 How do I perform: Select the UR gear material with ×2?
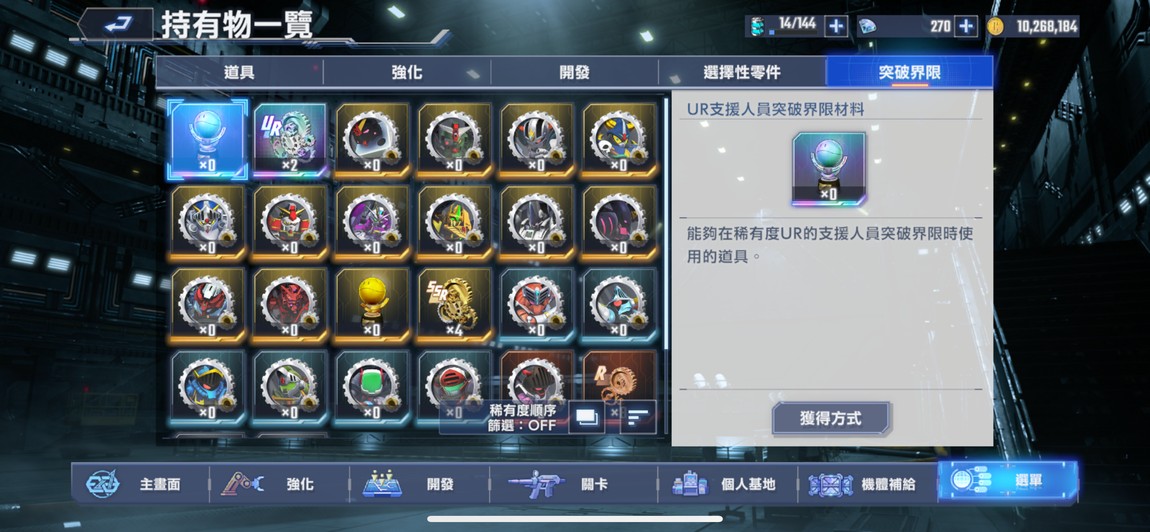click(x=290, y=140)
